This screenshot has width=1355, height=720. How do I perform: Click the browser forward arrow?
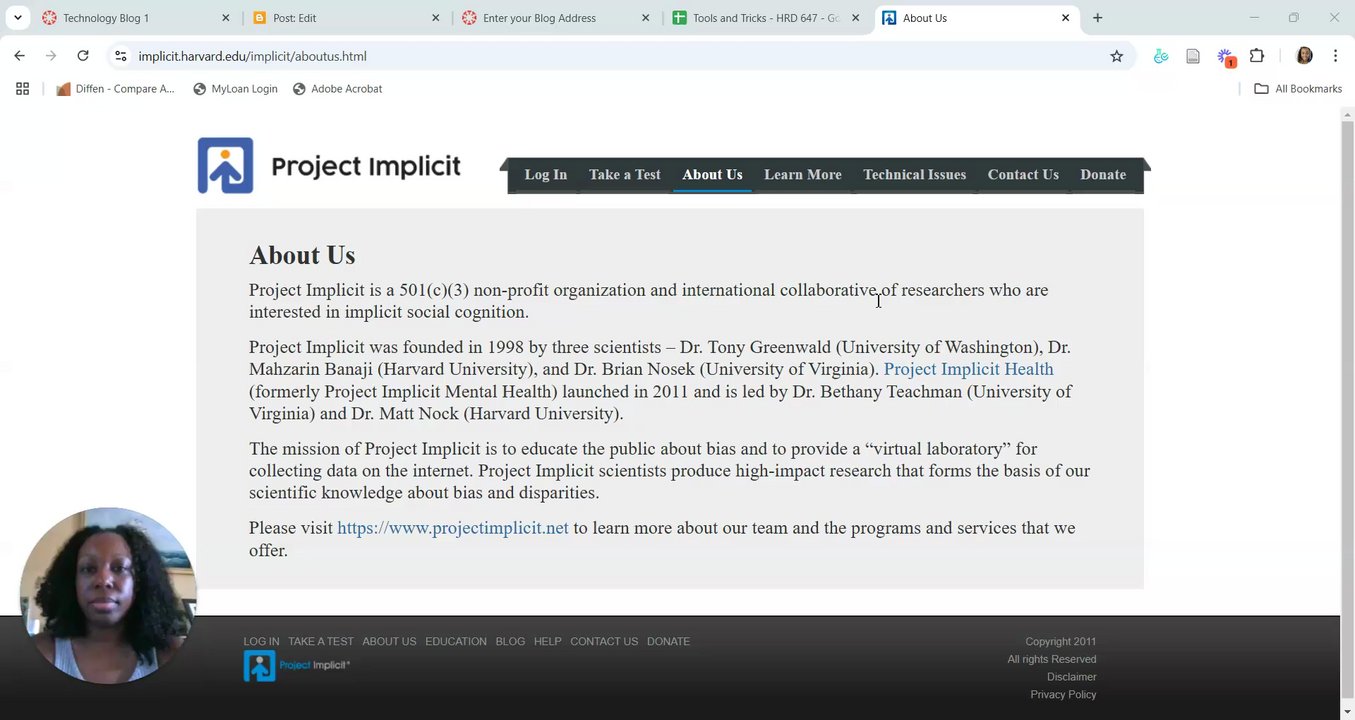(x=51, y=56)
